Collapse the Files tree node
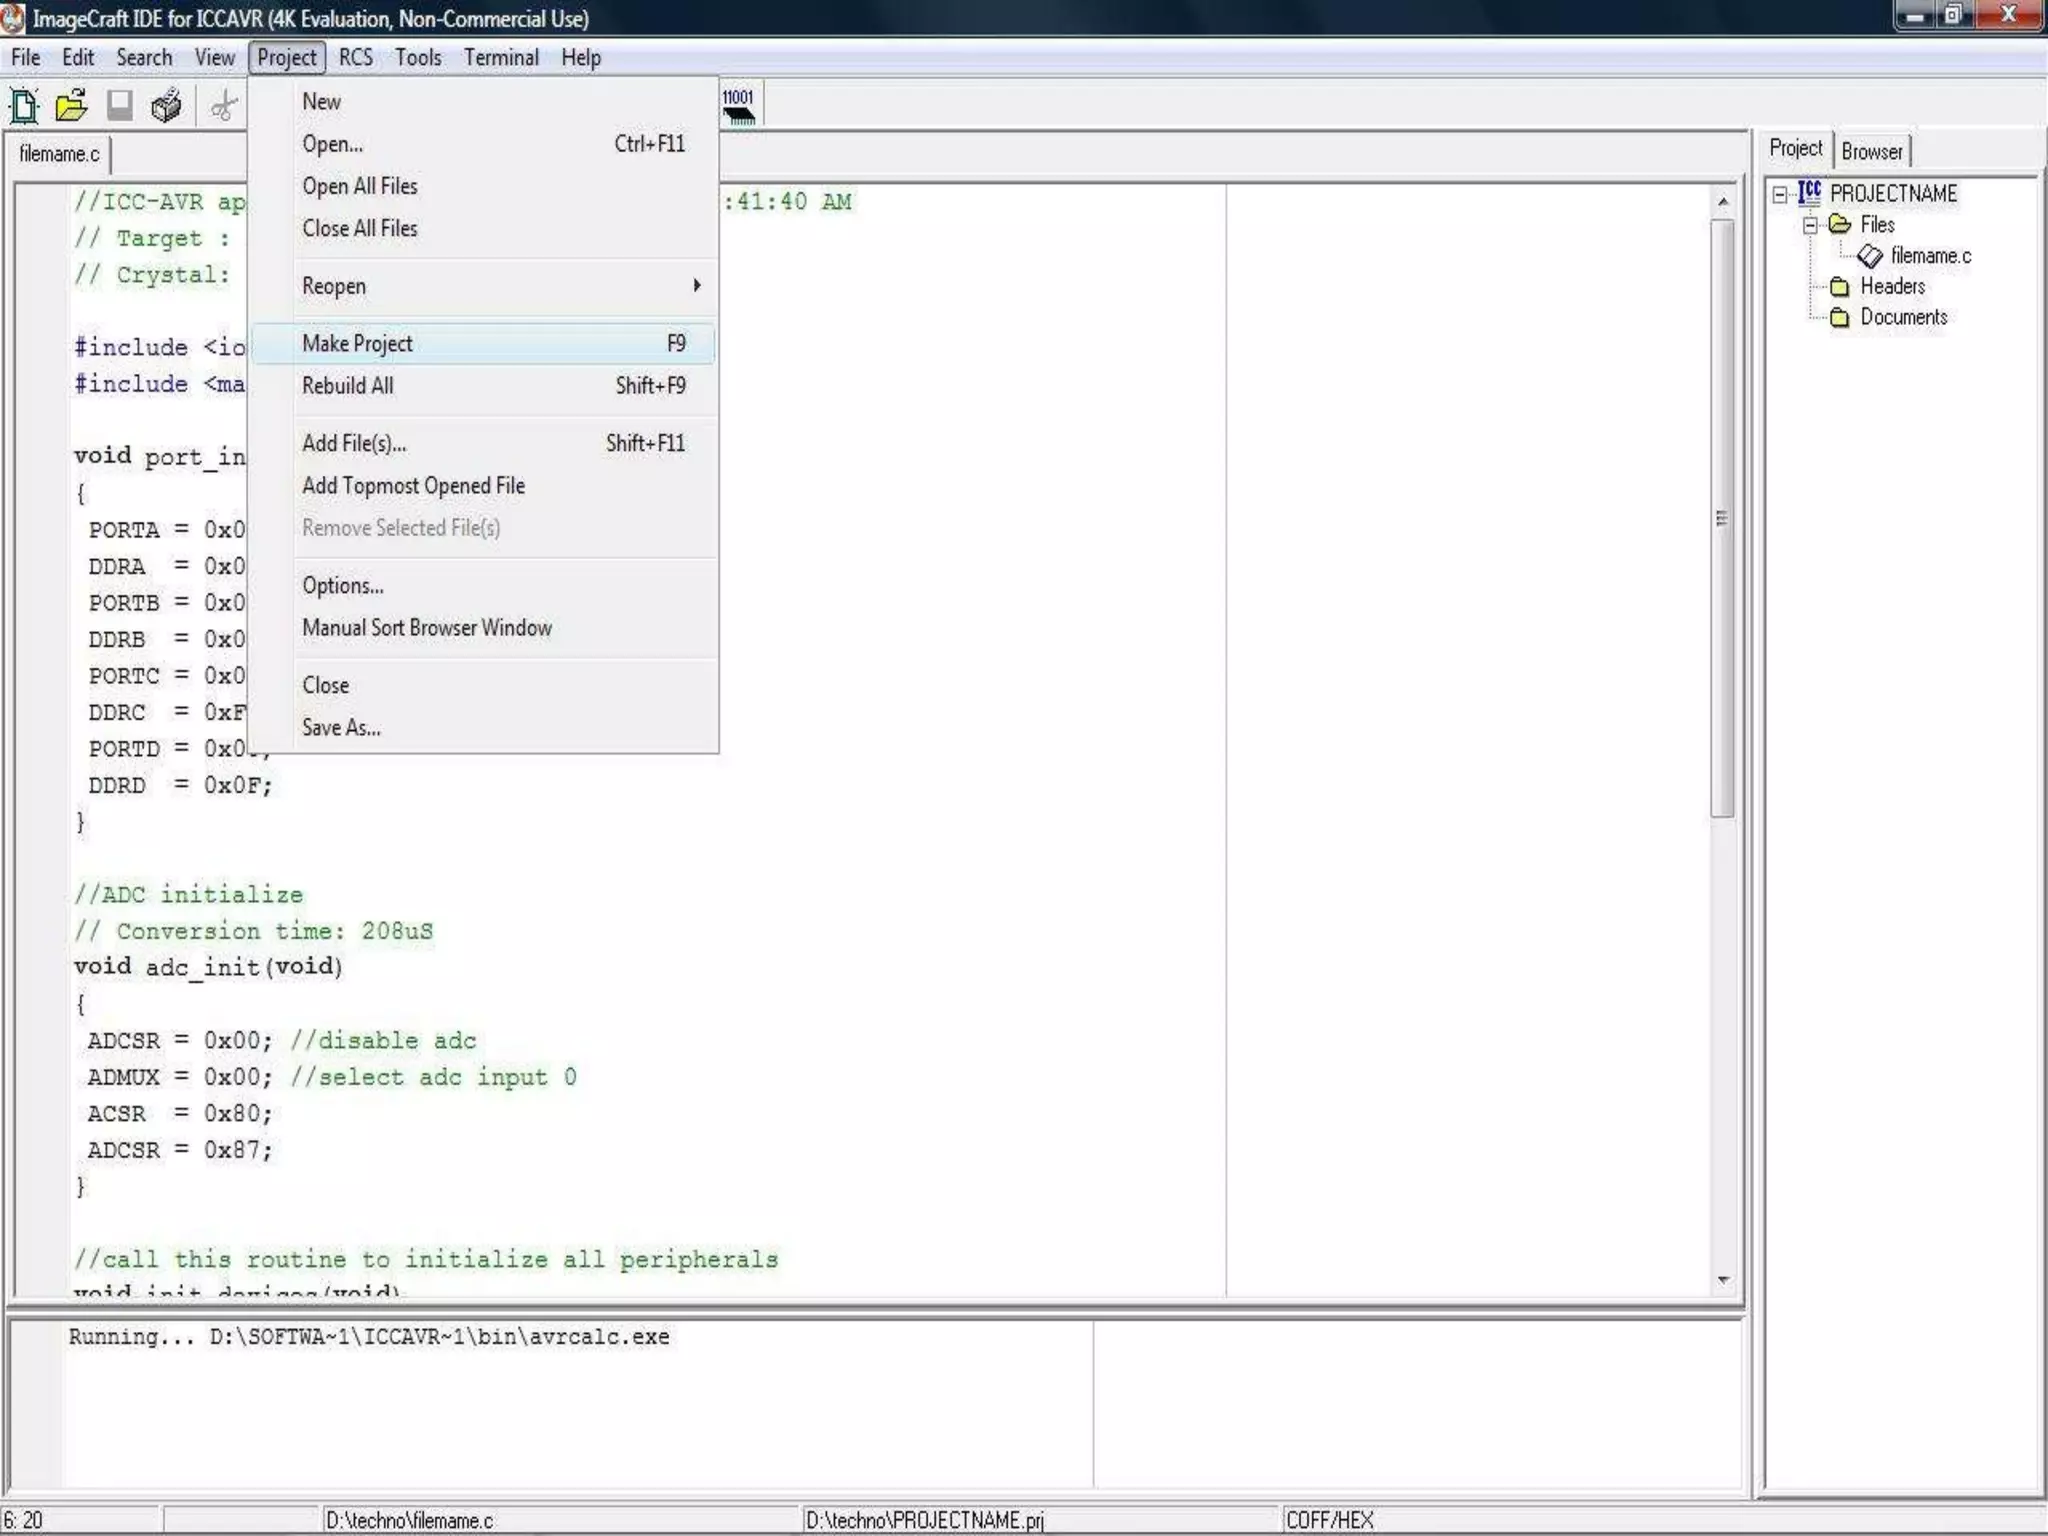This screenshot has height=1536, width=2048. point(1810,225)
